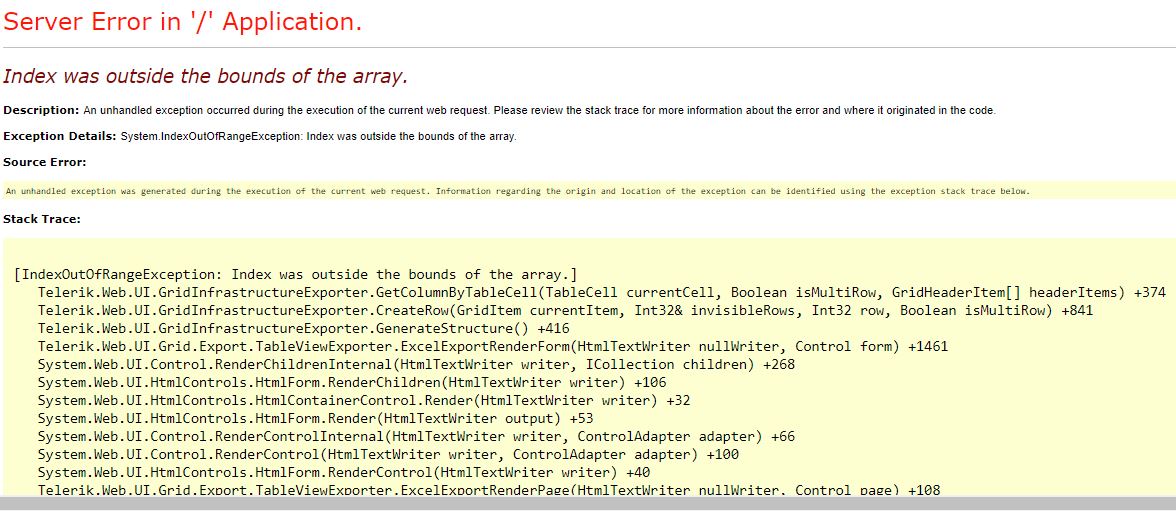Click the ExcelExportRenderForm +1461 stack line
This screenshot has width=1176, height=511.
point(493,346)
